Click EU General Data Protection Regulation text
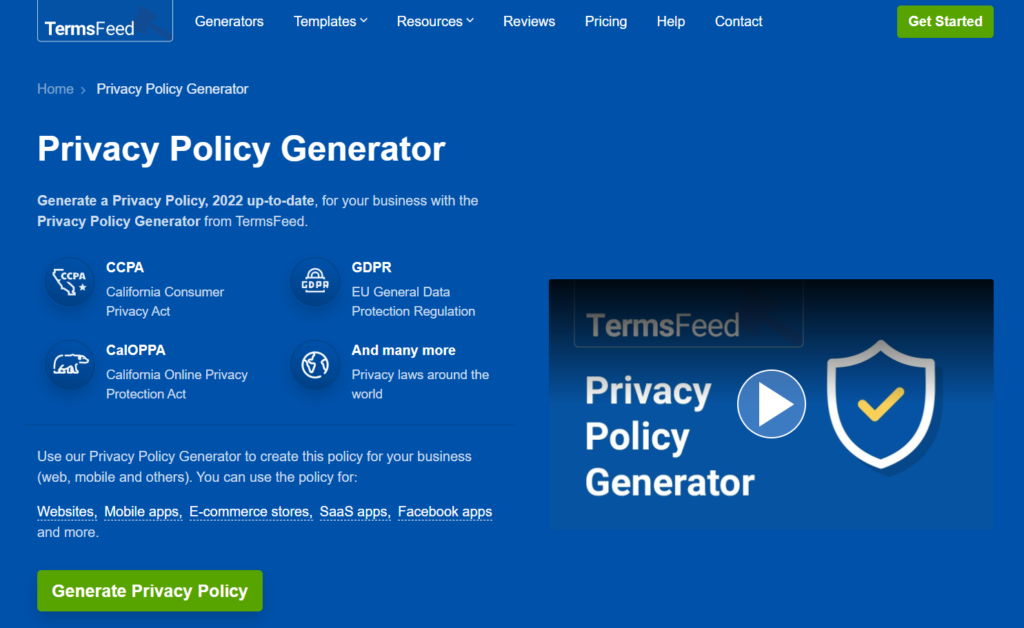1024x628 pixels. tap(413, 302)
